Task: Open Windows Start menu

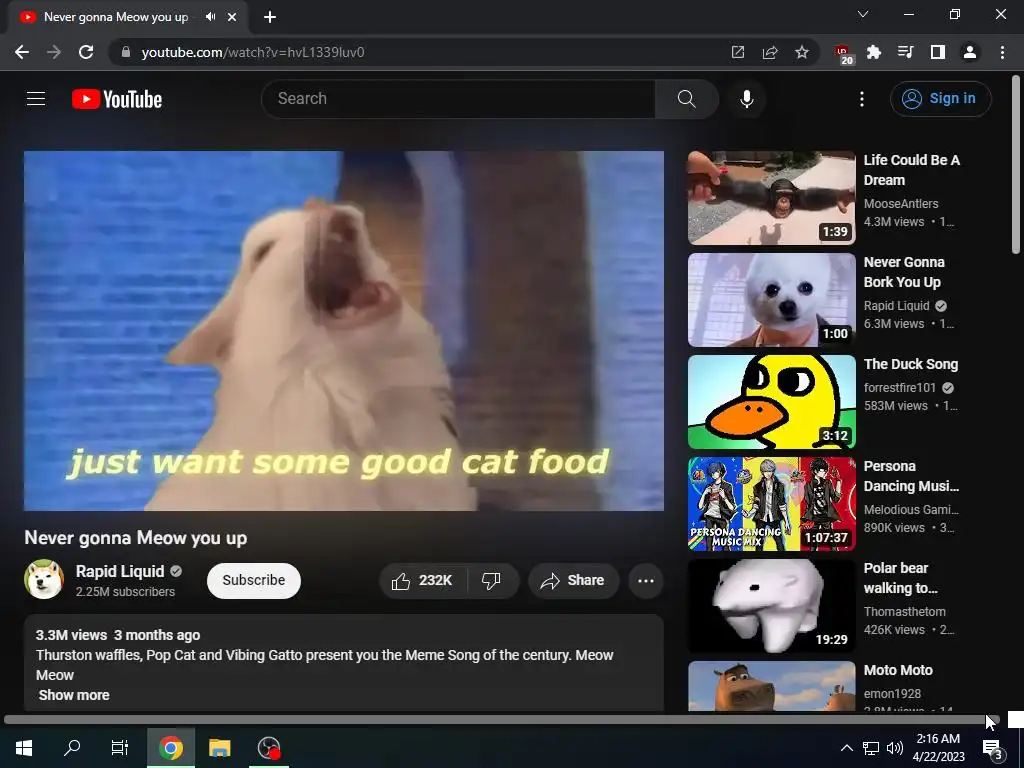Action: click(24, 748)
